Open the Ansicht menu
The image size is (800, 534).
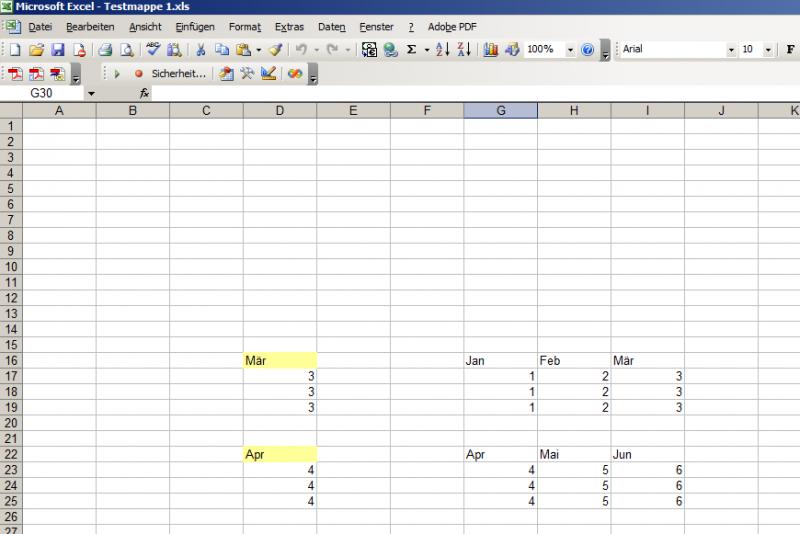point(145,27)
